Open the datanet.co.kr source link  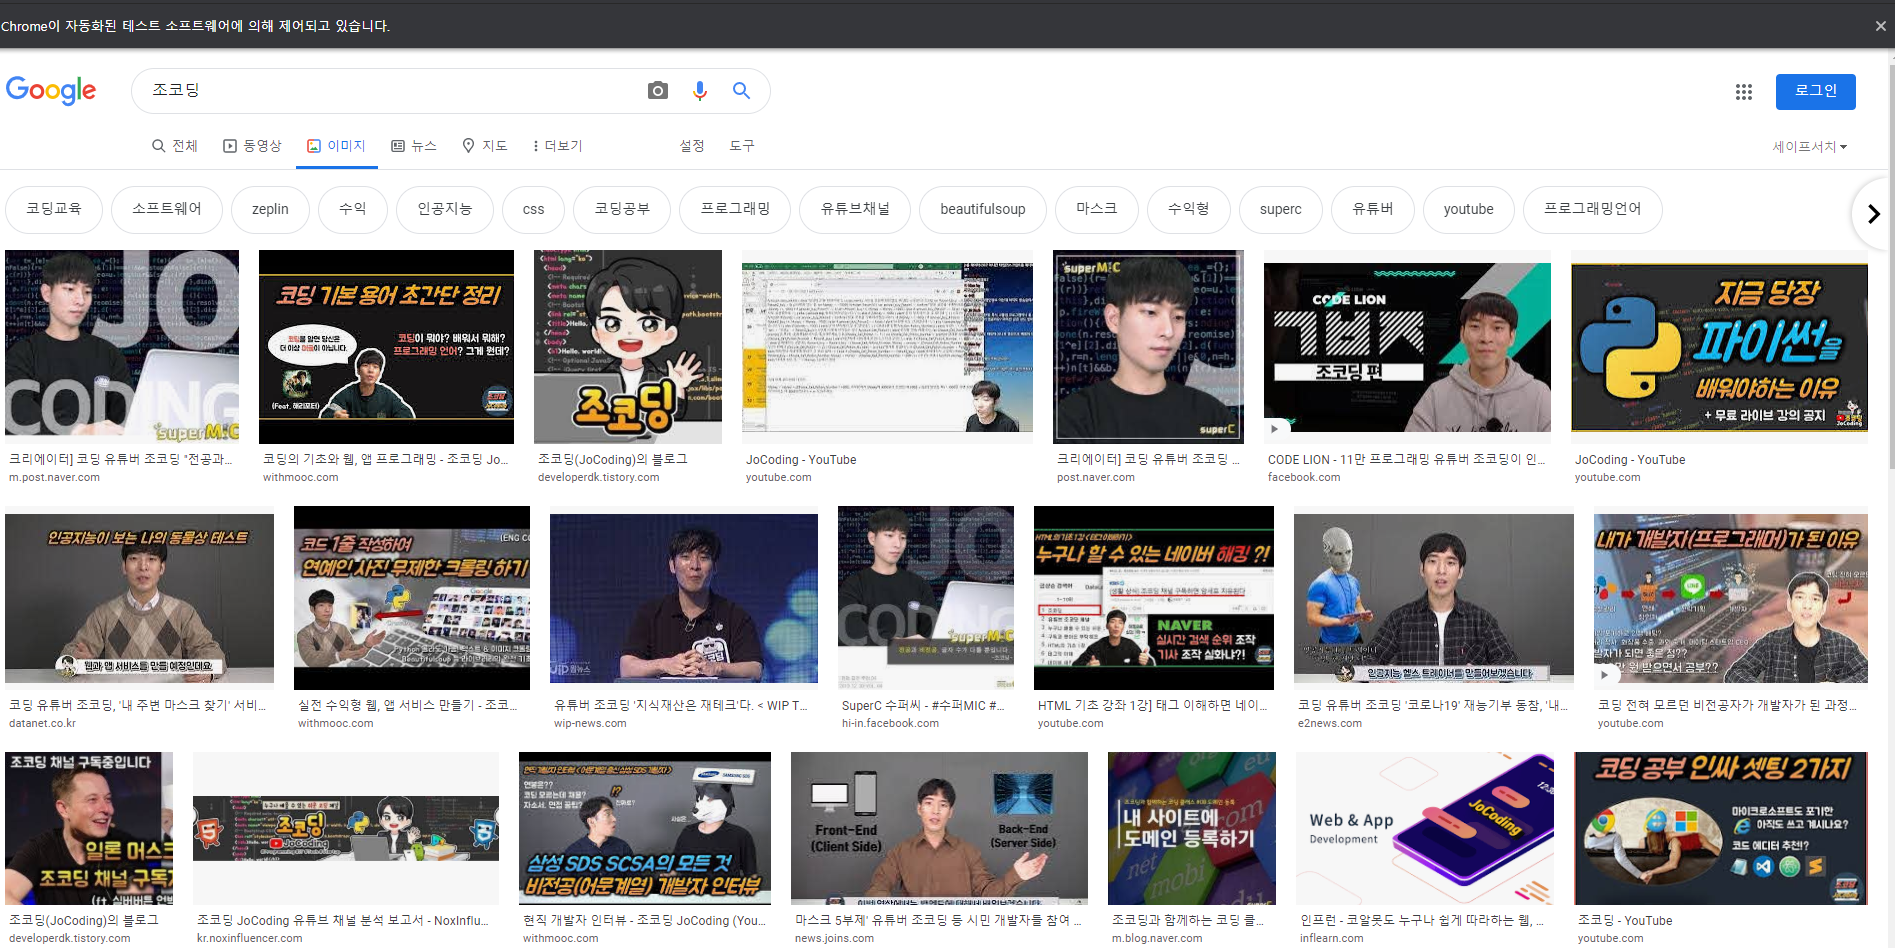(43, 724)
